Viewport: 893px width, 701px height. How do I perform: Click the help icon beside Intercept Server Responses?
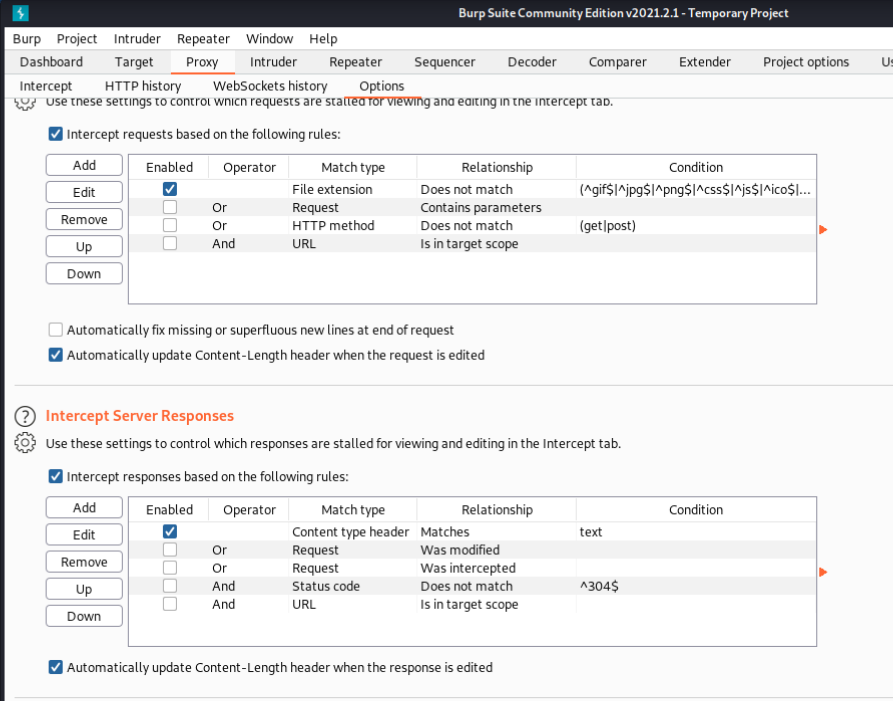coord(25,416)
